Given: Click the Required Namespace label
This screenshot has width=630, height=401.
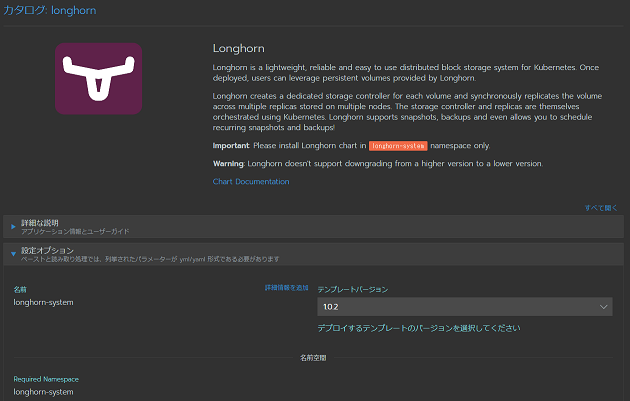Looking at the screenshot, I should 46,379.
